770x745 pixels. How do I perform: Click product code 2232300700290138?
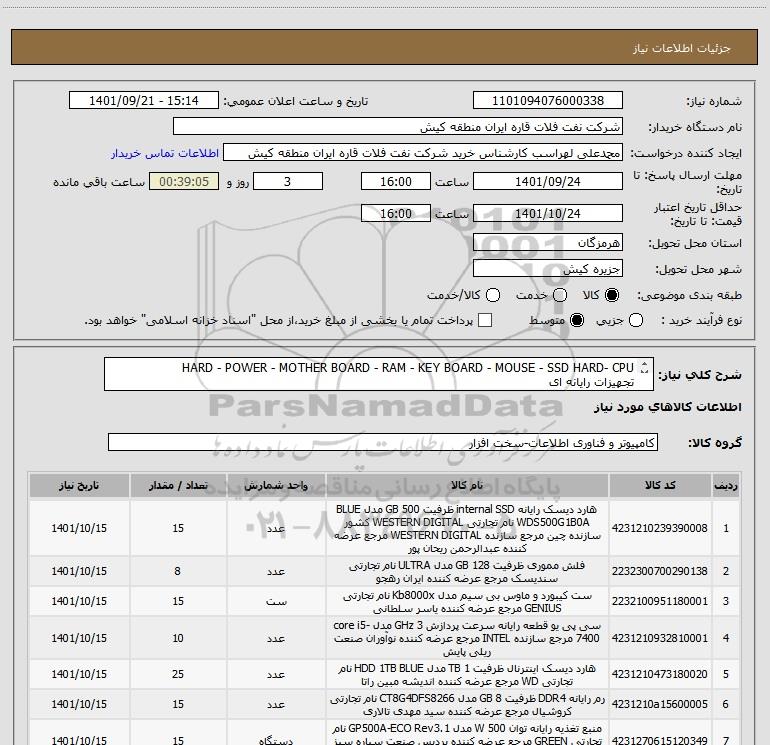(x=660, y=571)
